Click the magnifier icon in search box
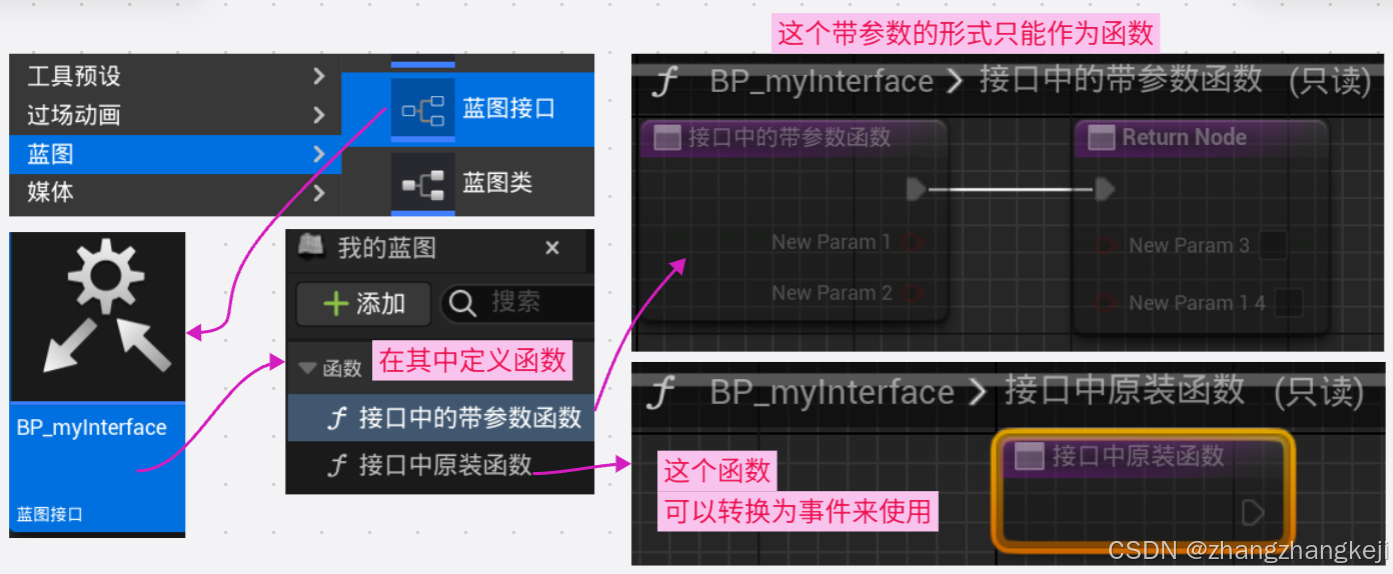Viewport: 1393px width, 574px height. coord(463,304)
